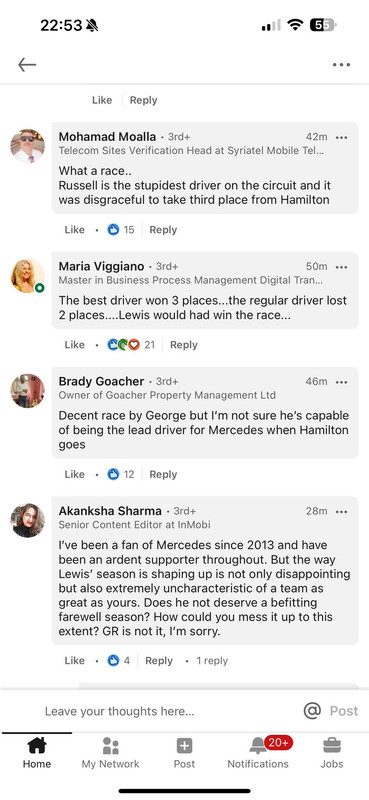The width and height of the screenshot is (369, 800).
Task: Tap the @ mention icon
Action: (312, 711)
